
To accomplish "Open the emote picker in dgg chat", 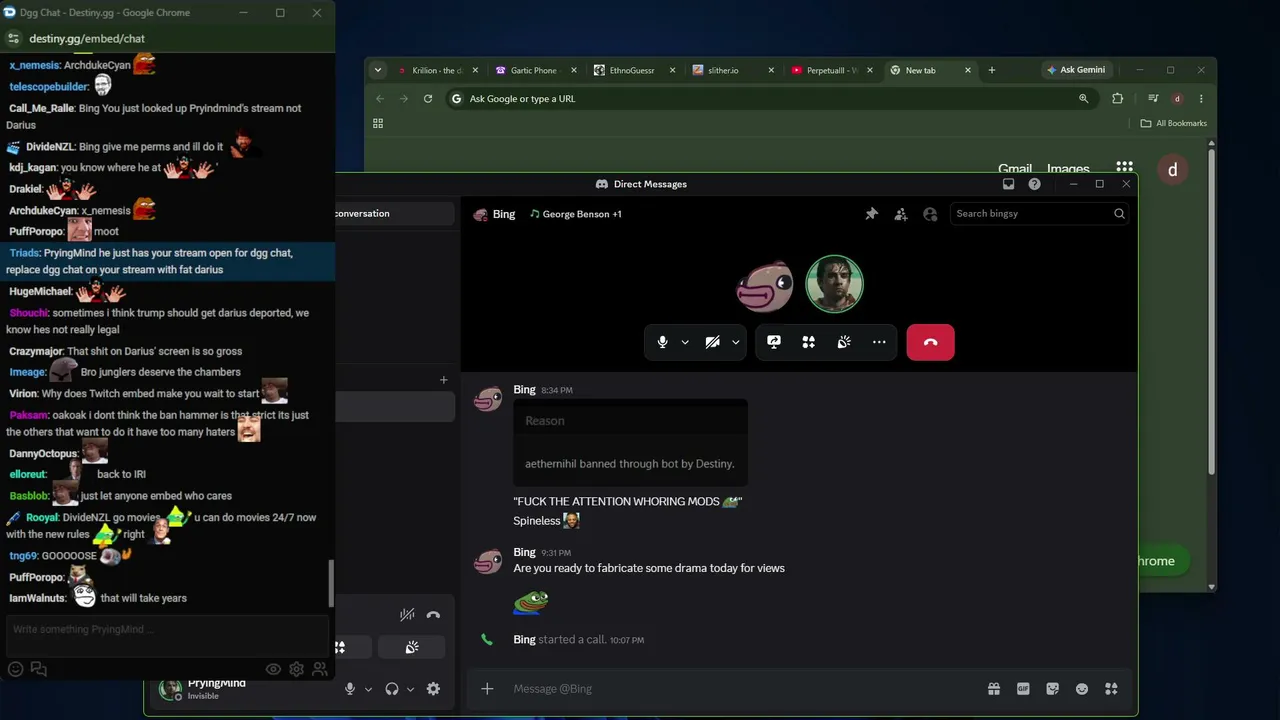I will click(15, 669).
